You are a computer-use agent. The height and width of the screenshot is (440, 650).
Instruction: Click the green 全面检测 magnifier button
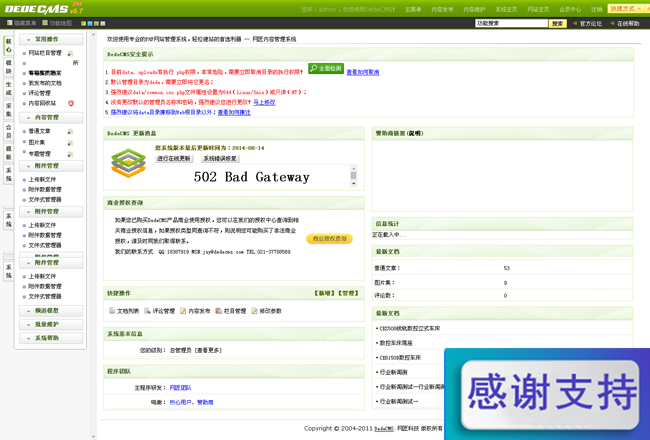click(x=326, y=68)
